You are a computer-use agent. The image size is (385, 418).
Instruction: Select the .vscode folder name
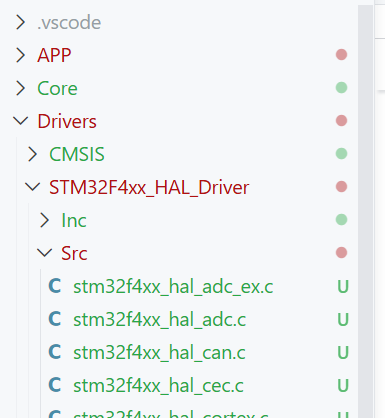(69, 23)
